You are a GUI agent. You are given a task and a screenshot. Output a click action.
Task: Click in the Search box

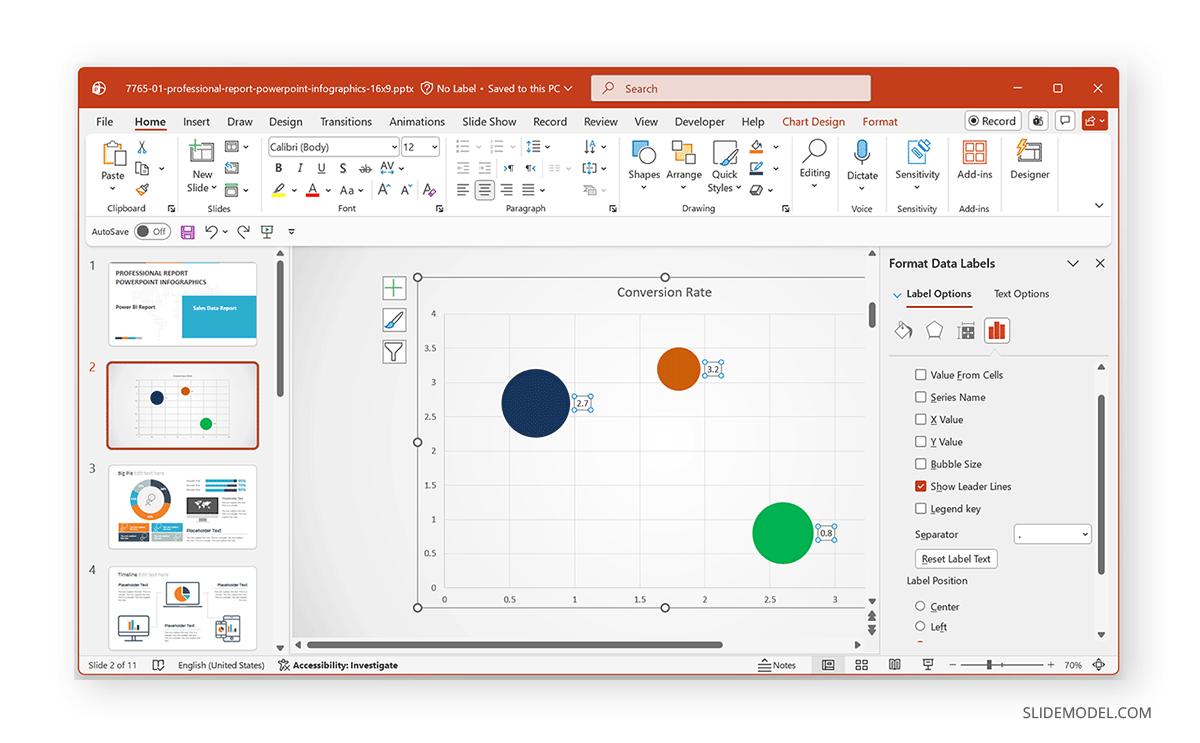731,88
